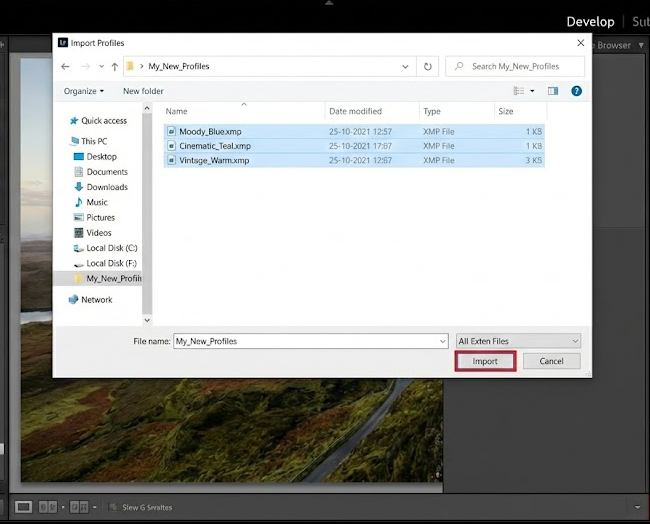
Task: Open the Organize dropdown menu
Action: 83,91
